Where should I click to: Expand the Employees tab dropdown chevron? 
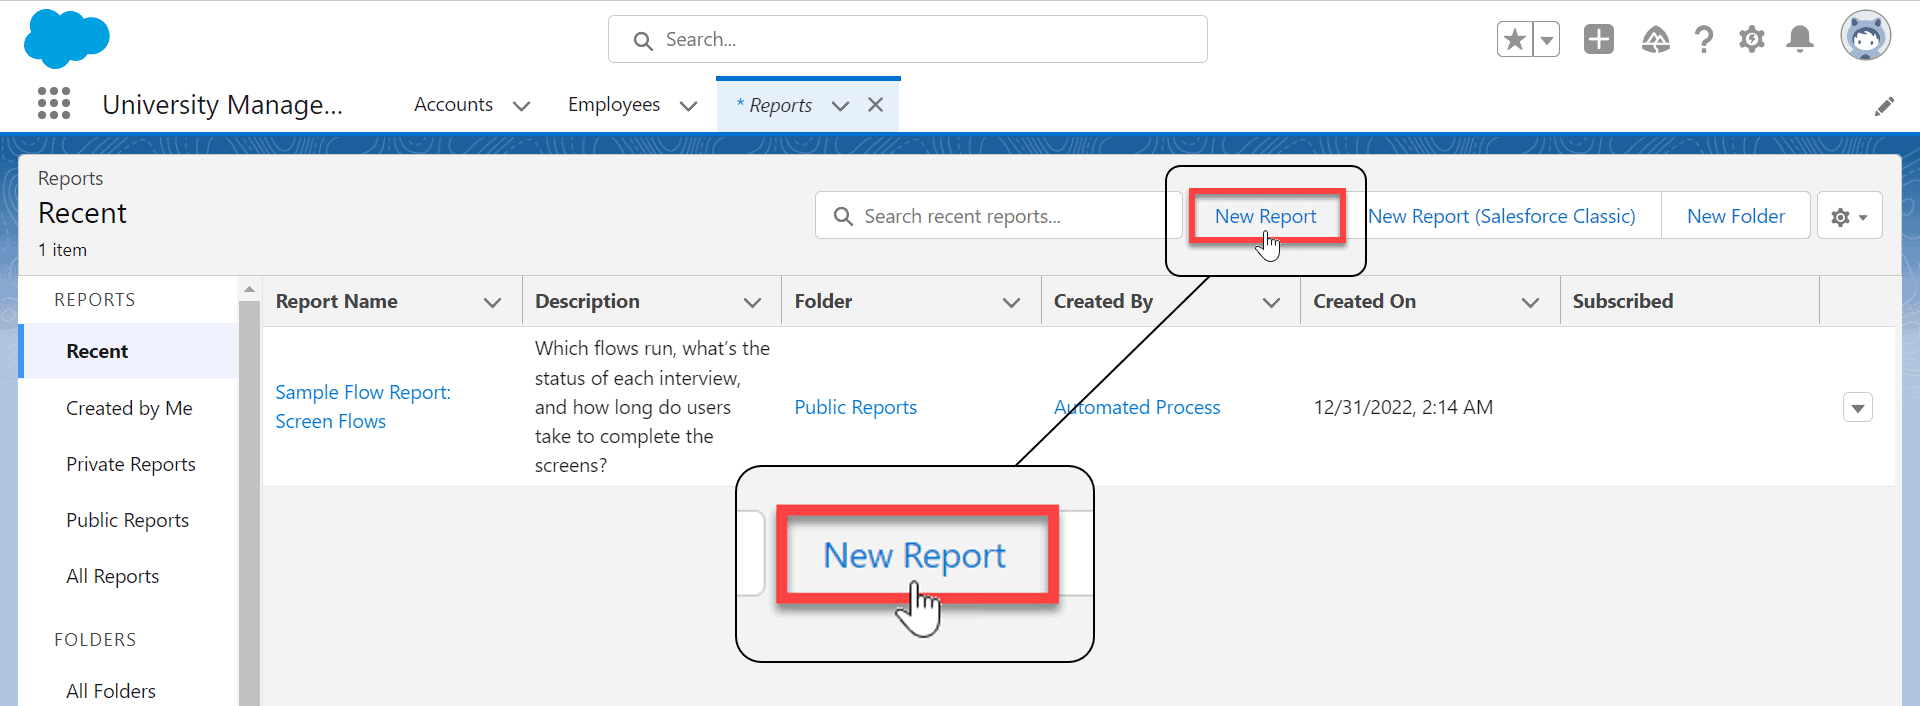click(x=688, y=105)
